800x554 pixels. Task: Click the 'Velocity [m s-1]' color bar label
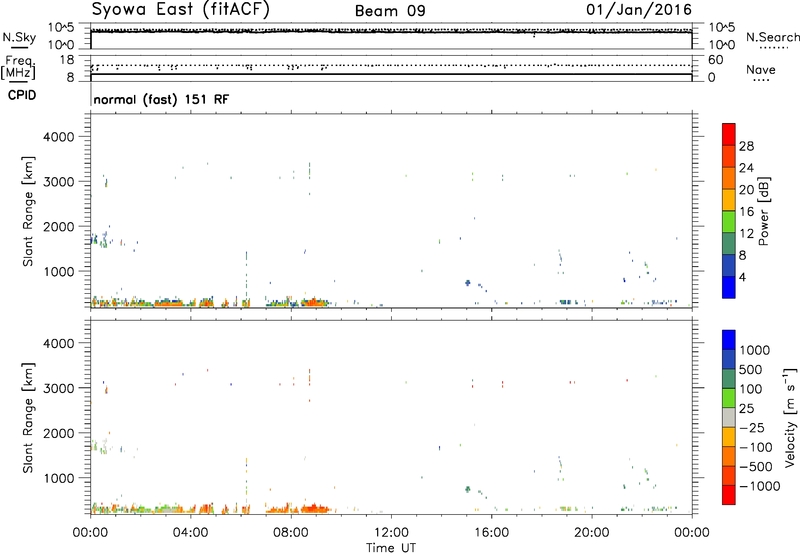[790, 417]
